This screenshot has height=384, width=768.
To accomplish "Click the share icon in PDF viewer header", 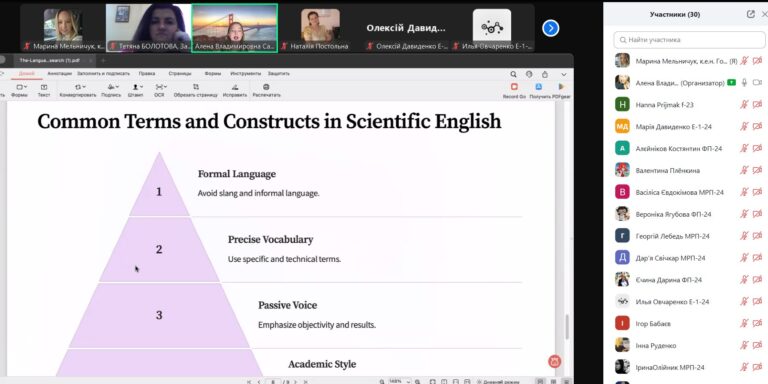I will pyautogui.click(x=545, y=74).
